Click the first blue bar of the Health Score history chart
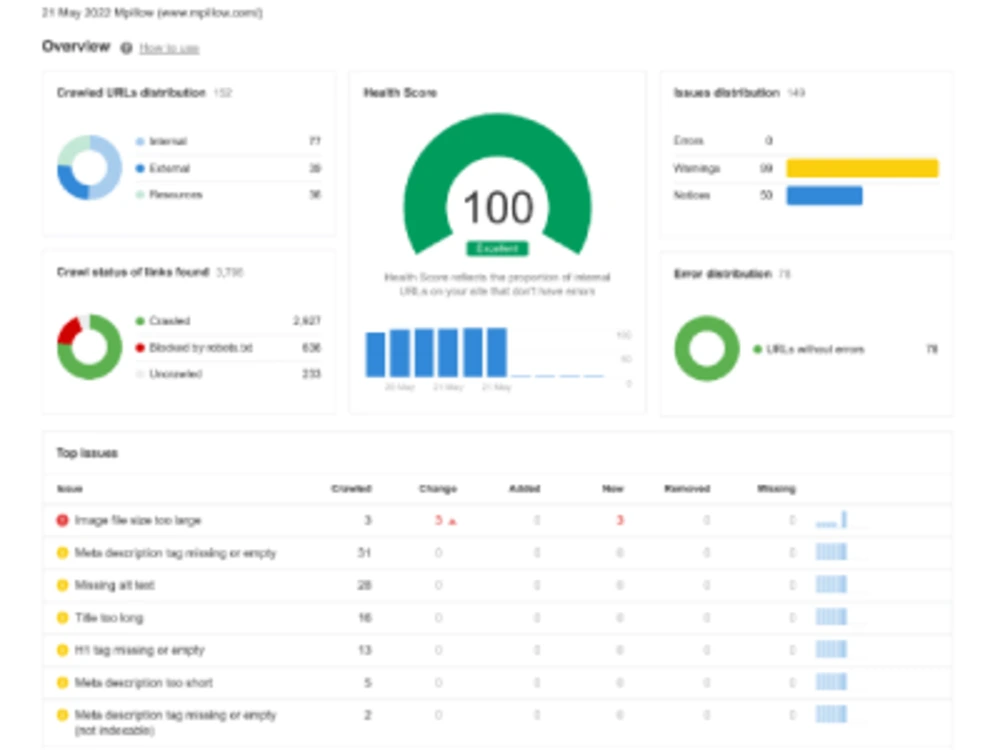This screenshot has width=1000, height=750. 375,354
